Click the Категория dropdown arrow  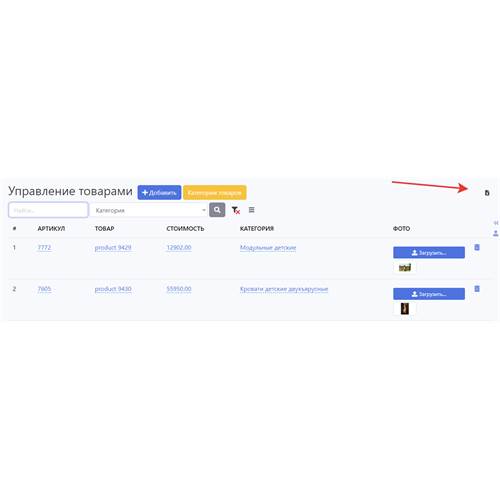coord(204,210)
